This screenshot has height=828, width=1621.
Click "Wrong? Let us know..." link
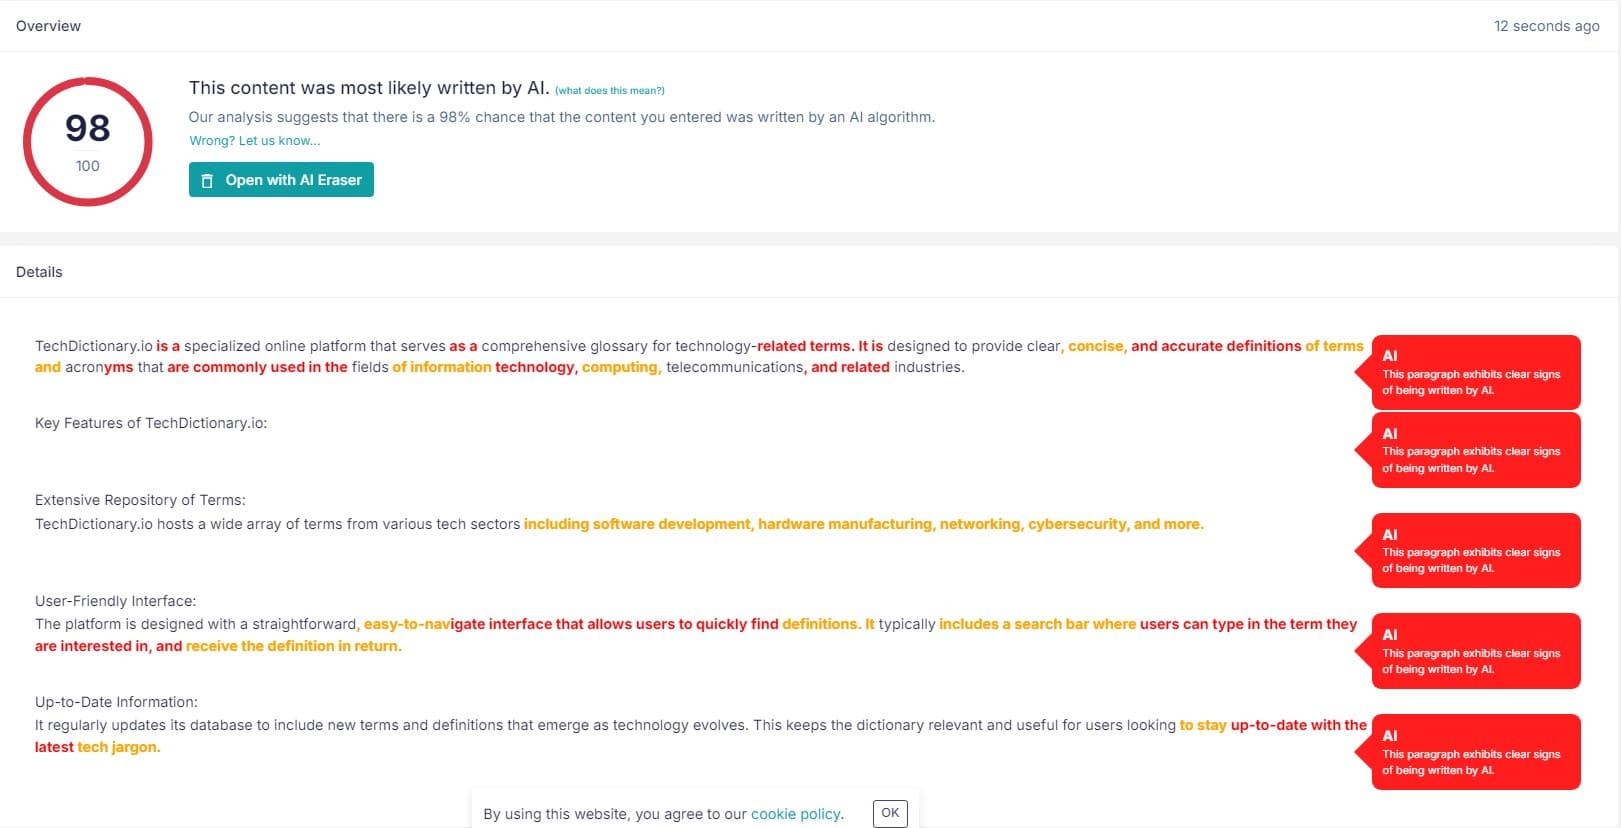click(255, 141)
